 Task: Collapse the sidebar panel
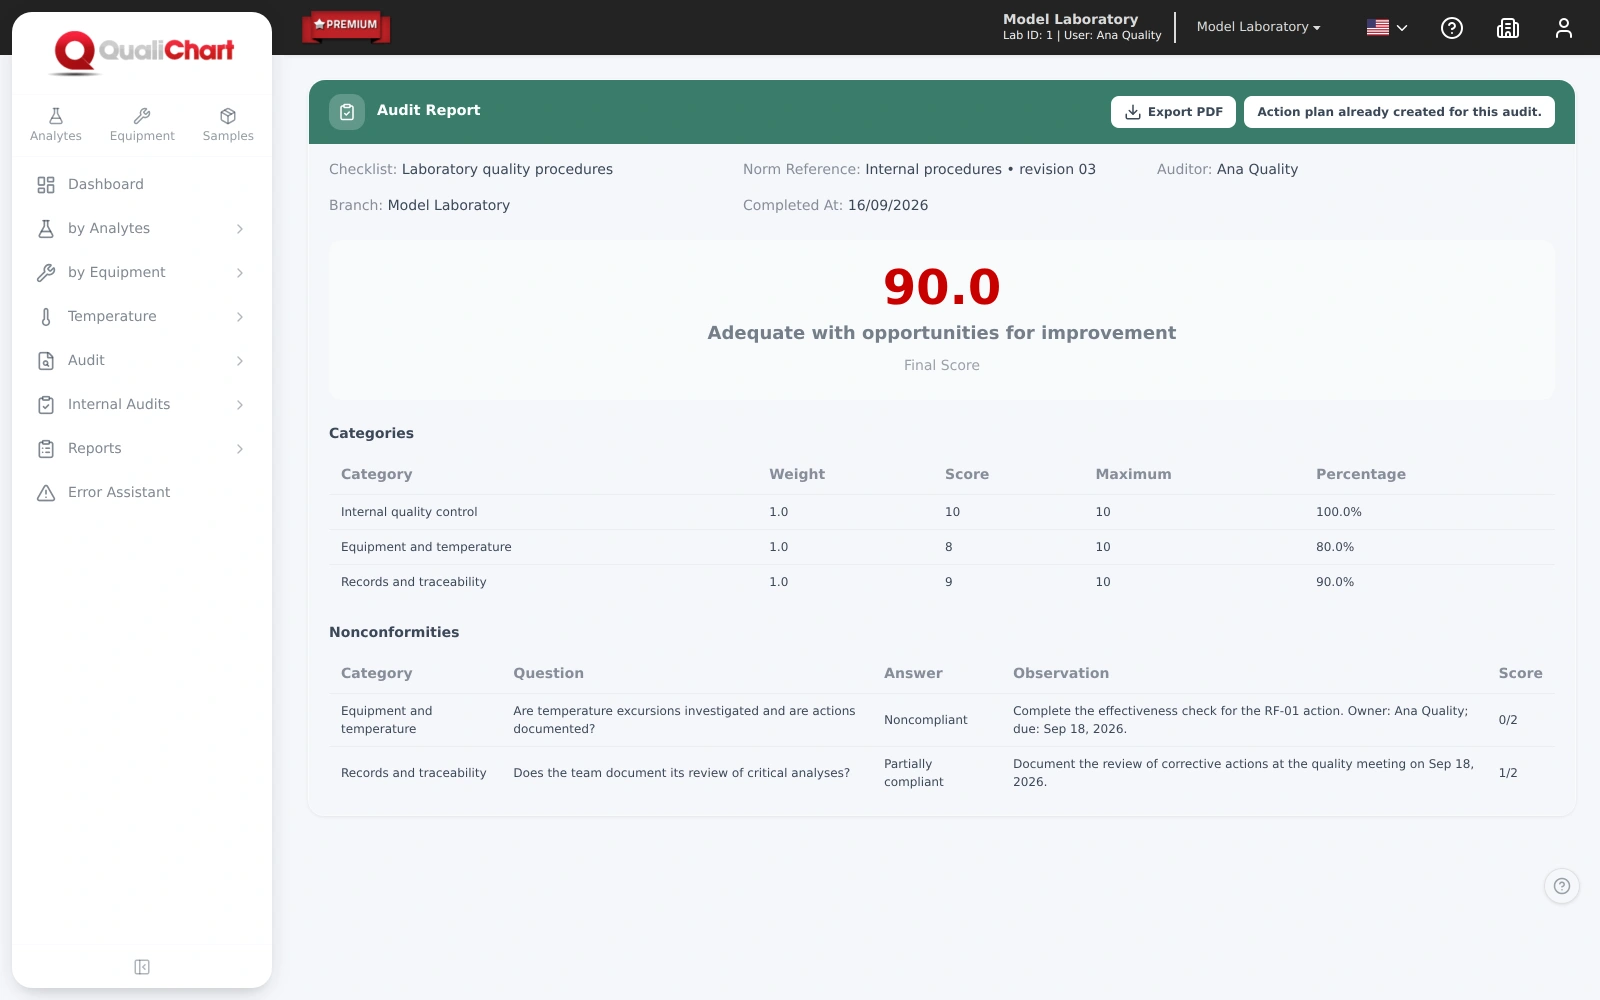click(x=142, y=967)
